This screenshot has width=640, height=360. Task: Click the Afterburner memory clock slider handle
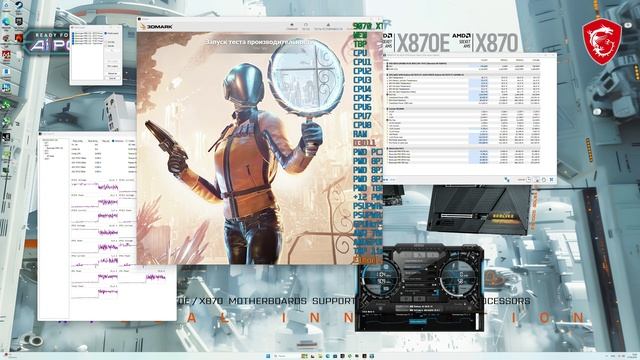pos(403,287)
